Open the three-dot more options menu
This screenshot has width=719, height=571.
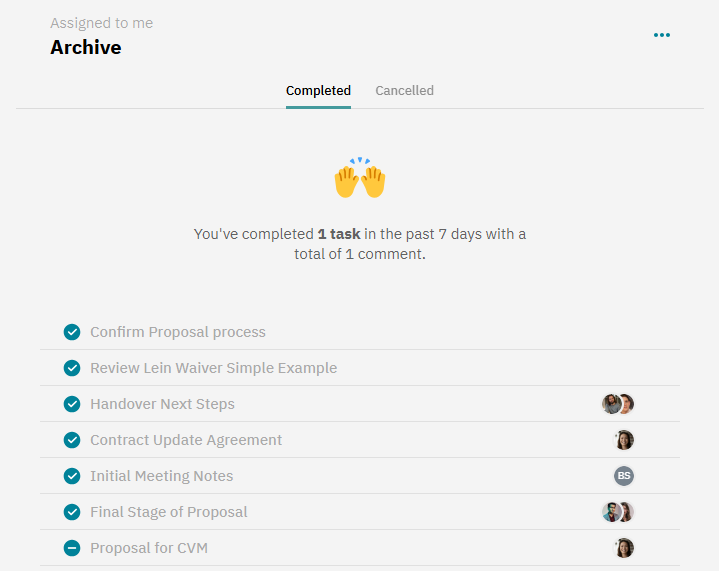[662, 35]
